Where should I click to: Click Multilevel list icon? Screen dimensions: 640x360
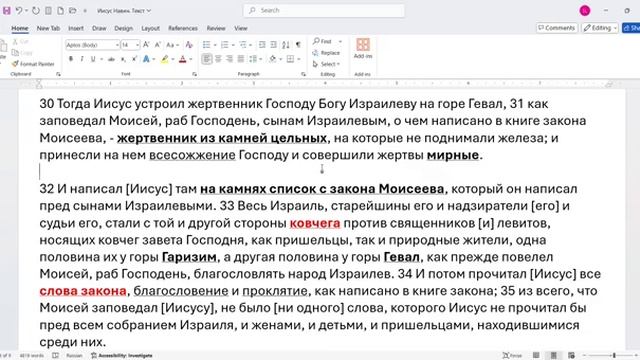[x=243, y=44]
